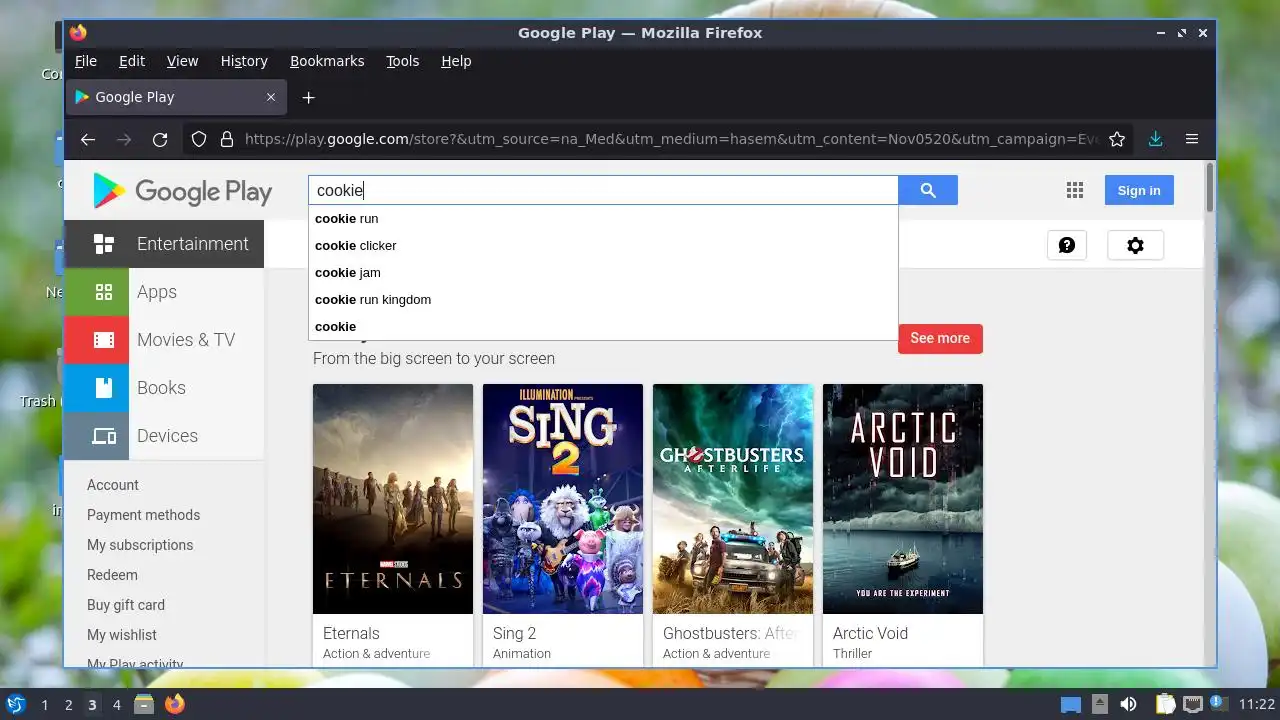Screen dimensions: 1280x720
Task: Click the clipboard tray icon
Action: pos(1165,704)
